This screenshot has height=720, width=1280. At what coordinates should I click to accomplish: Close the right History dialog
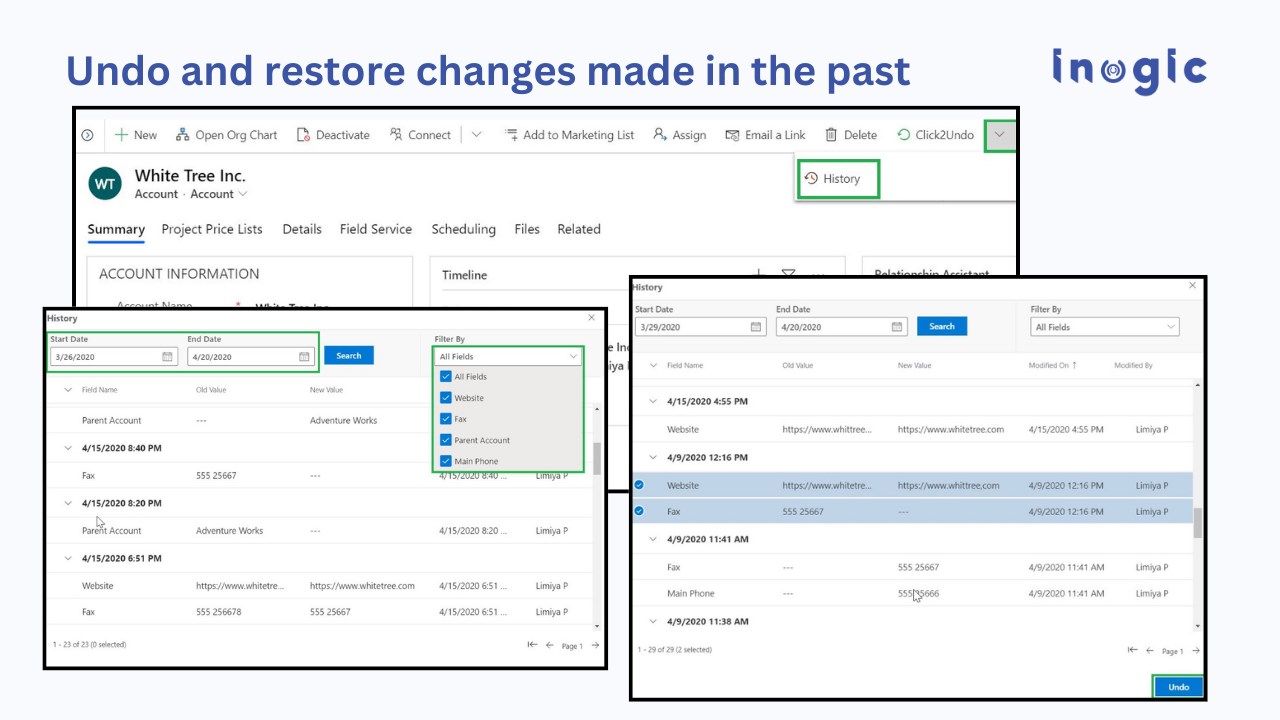coord(1192,286)
